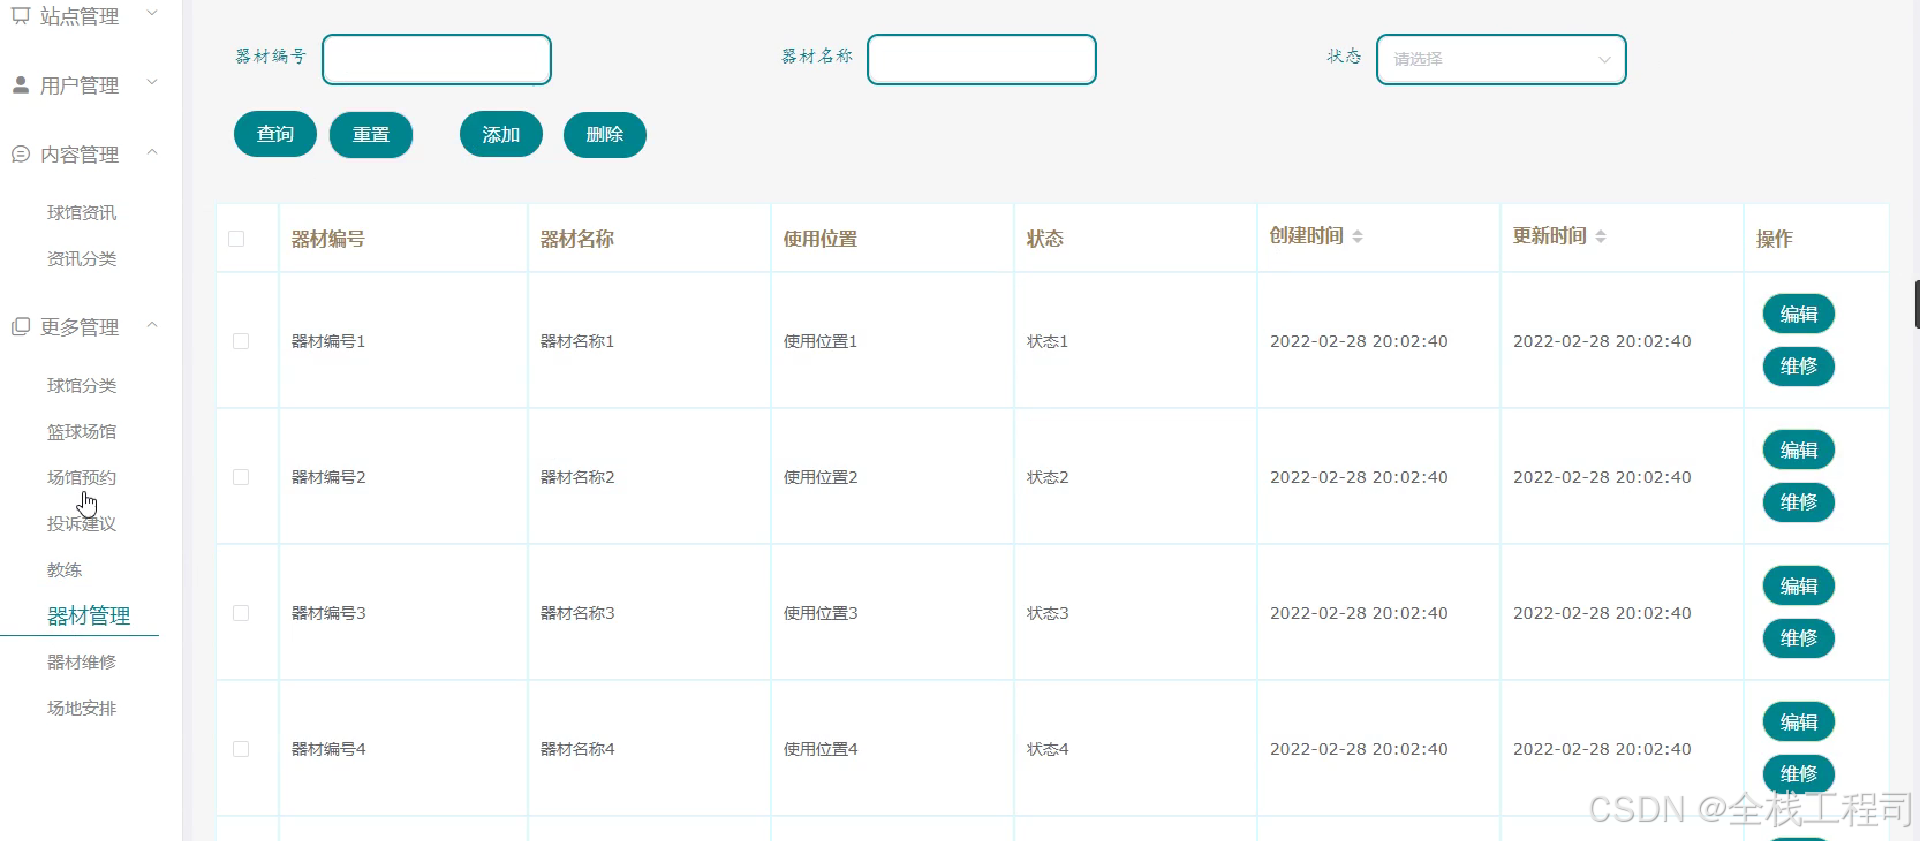Click 编辑 for 器材编号3
This screenshot has height=841, width=1920.
click(x=1799, y=586)
